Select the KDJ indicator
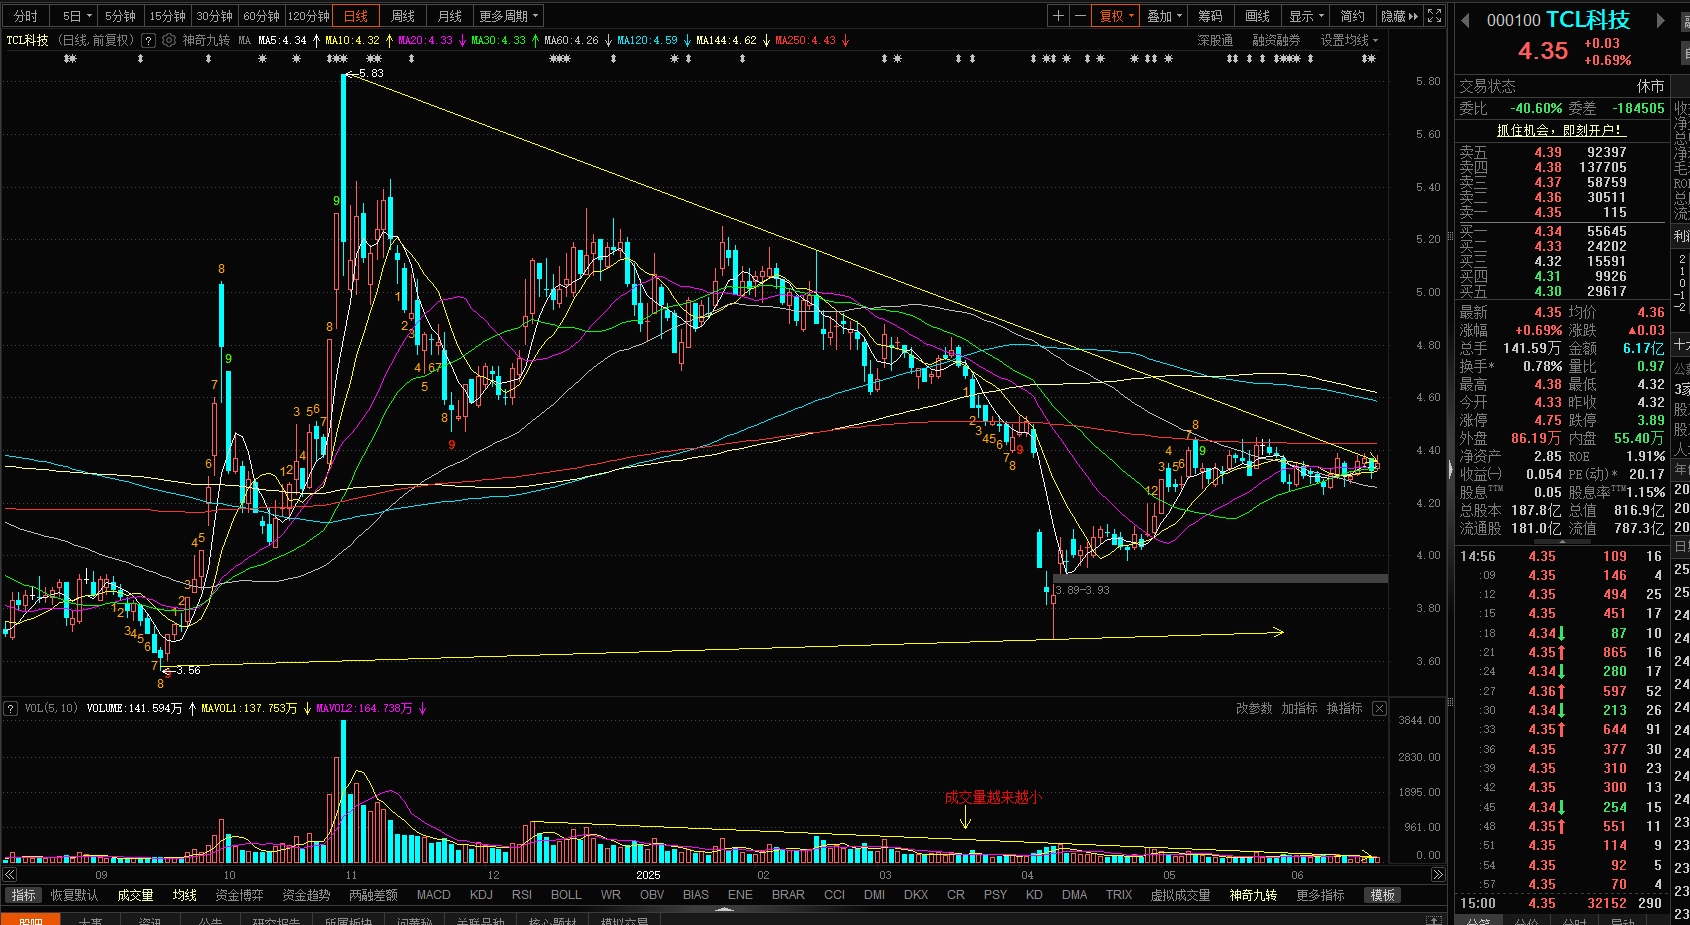1690x925 pixels. click(481, 895)
